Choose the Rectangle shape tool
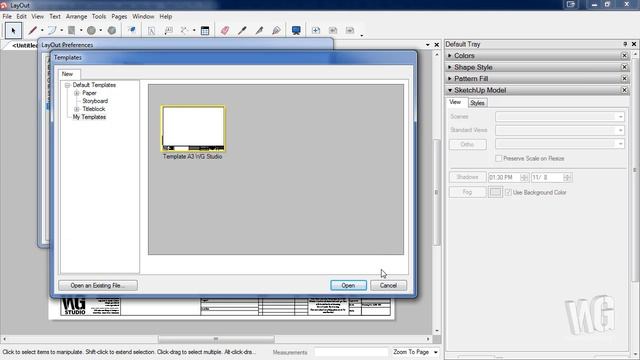Screen dimensions: 640x360 (71, 31)
